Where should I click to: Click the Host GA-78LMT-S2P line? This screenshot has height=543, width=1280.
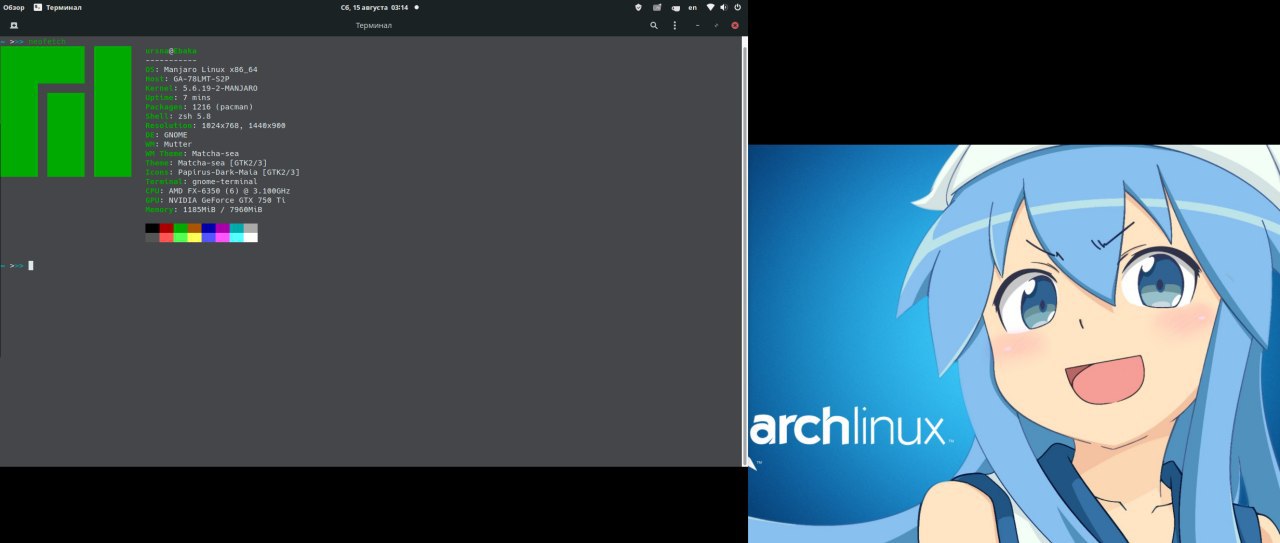[x=187, y=78]
